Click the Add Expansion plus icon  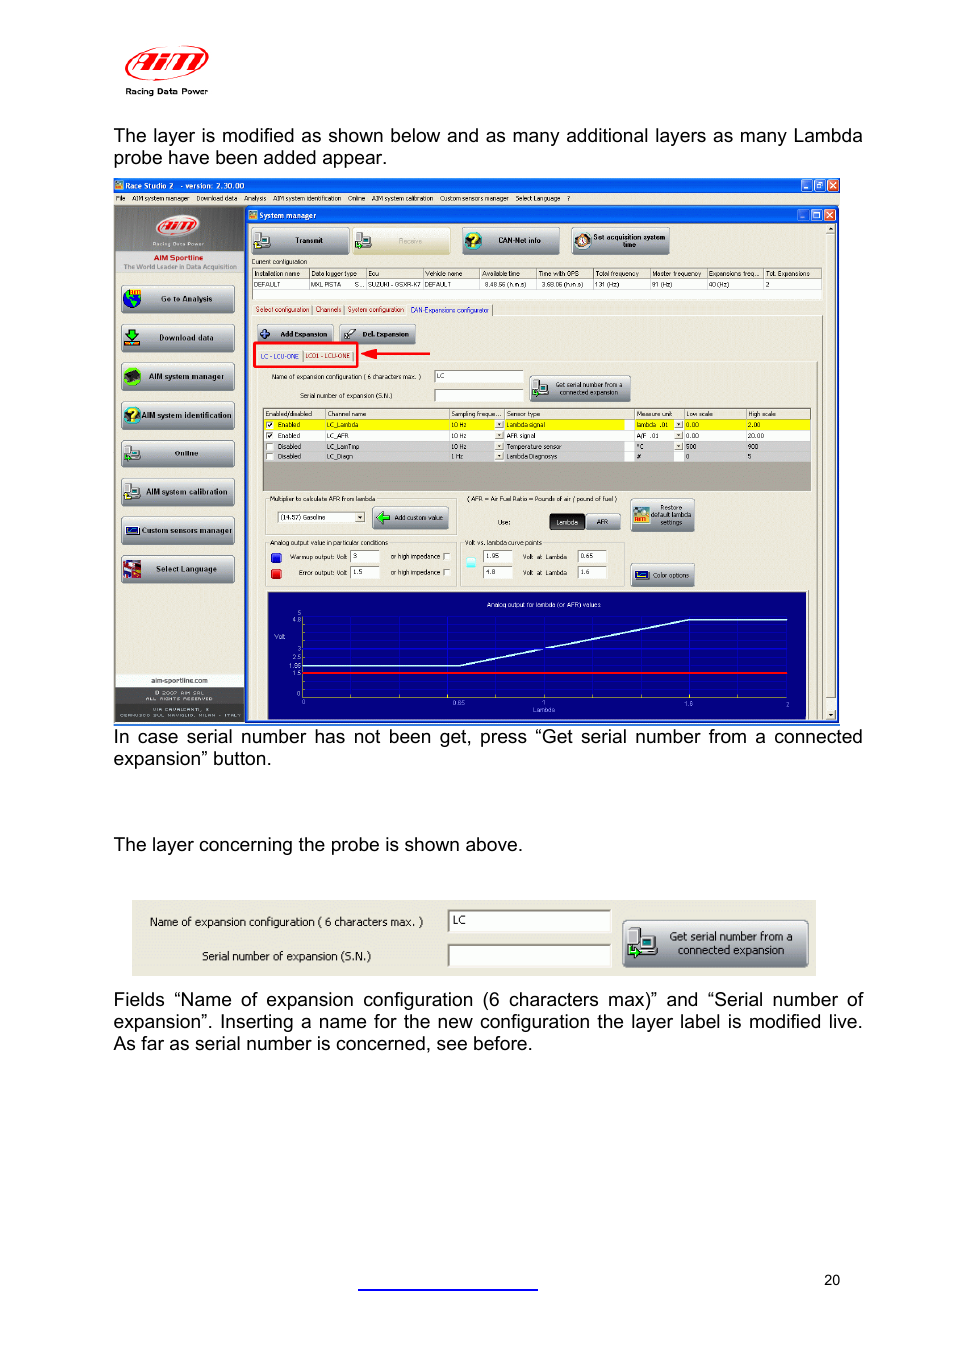pyautogui.click(x=265, y=334)
